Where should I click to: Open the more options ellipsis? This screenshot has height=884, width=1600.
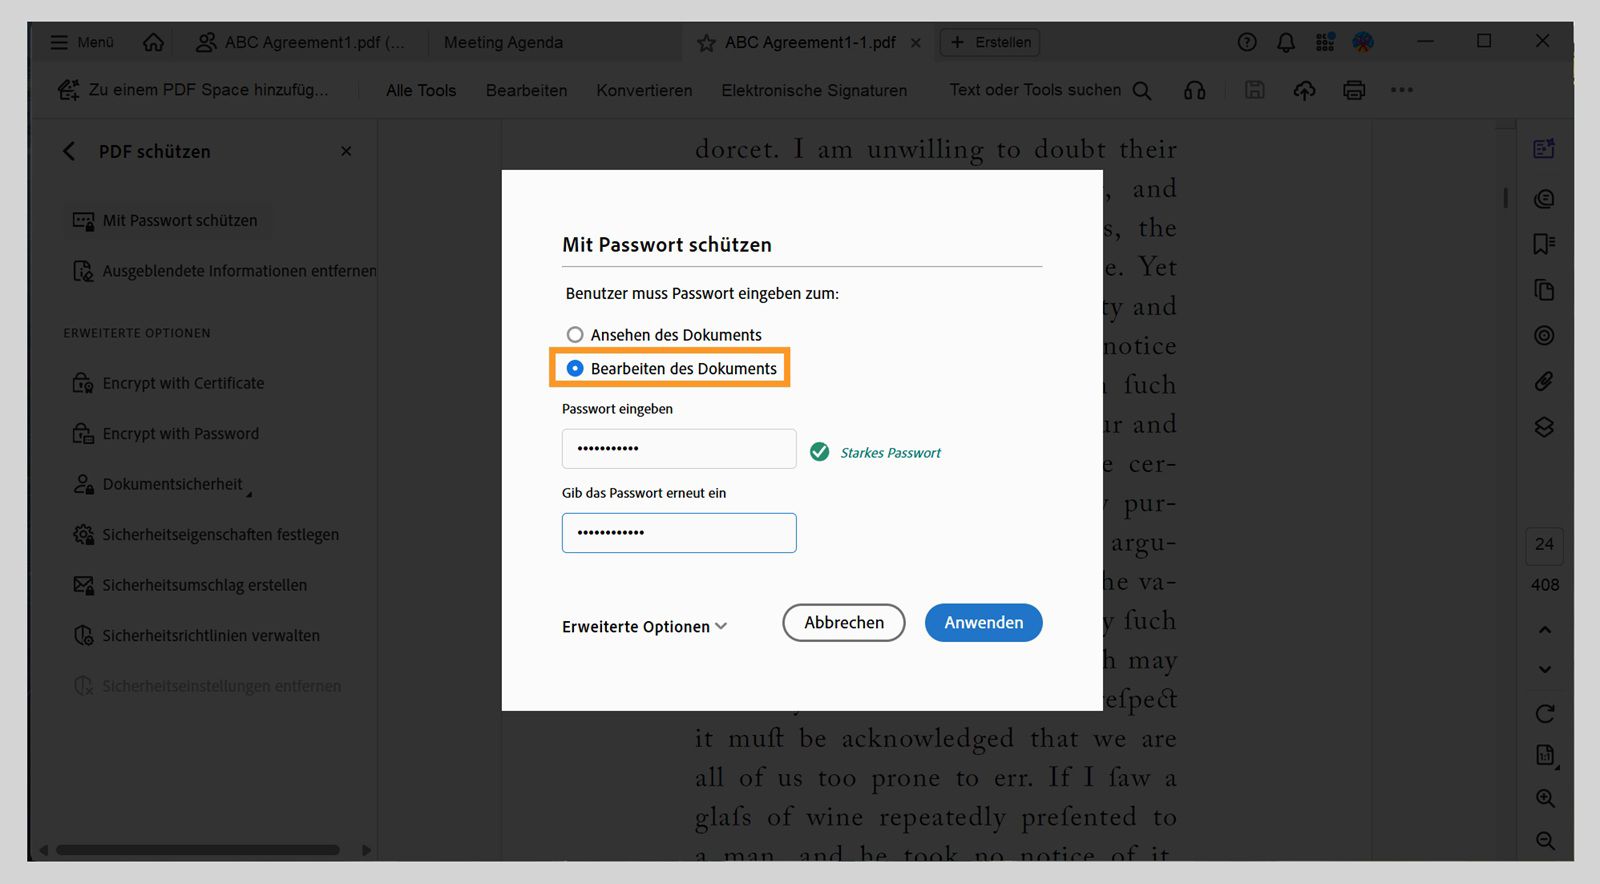coord(1402,90)
